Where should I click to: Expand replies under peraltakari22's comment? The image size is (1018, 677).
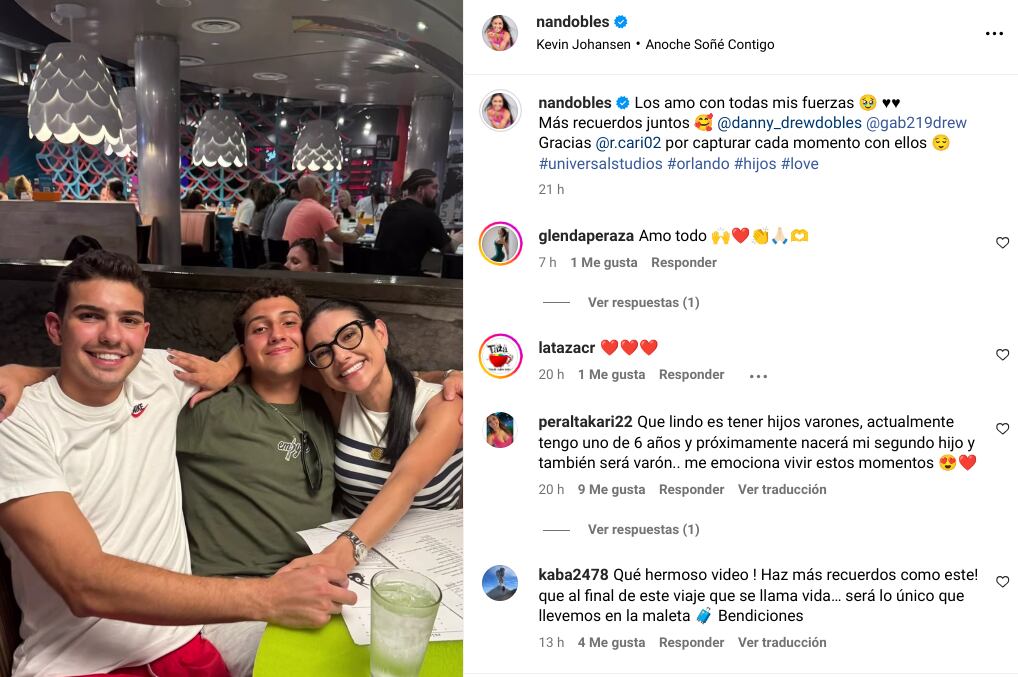click(643, 530)
